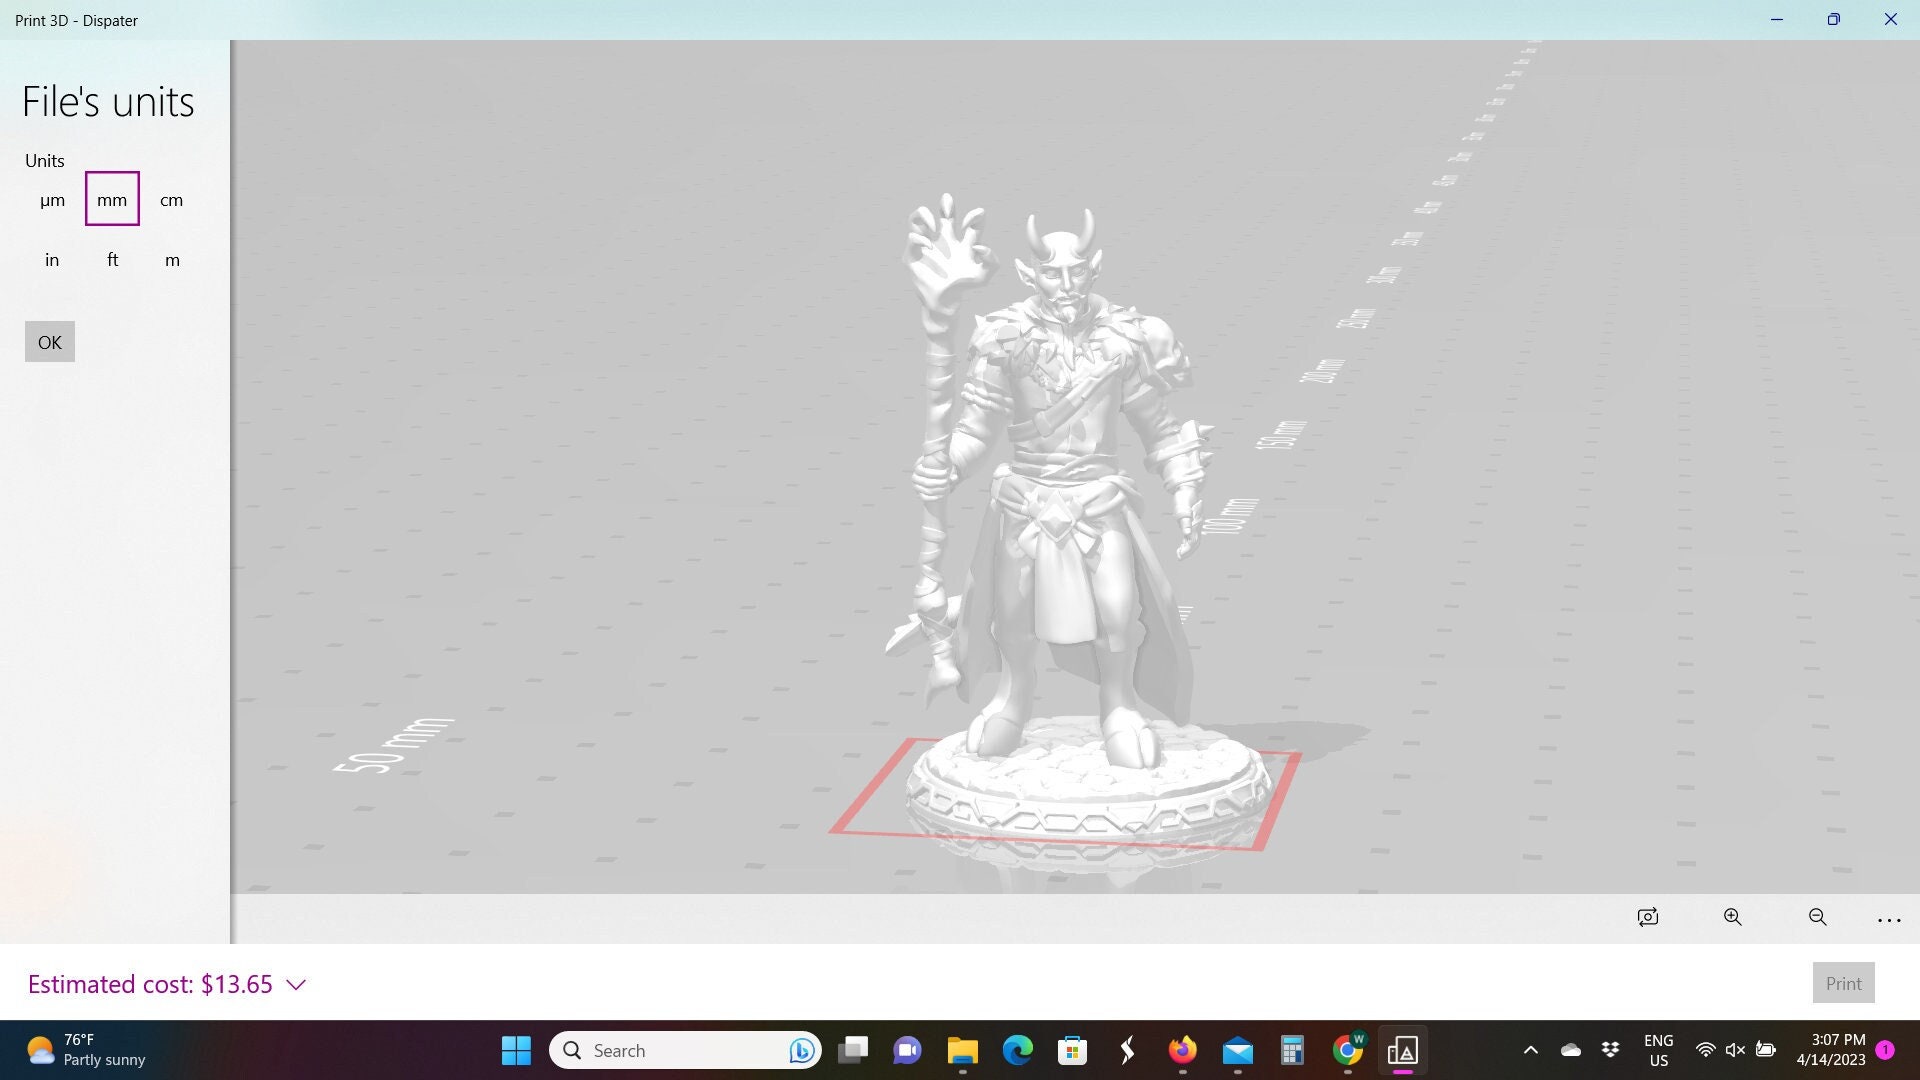
Task: Open more view options via the ellipsis
Action: [x=1888, y=919]
